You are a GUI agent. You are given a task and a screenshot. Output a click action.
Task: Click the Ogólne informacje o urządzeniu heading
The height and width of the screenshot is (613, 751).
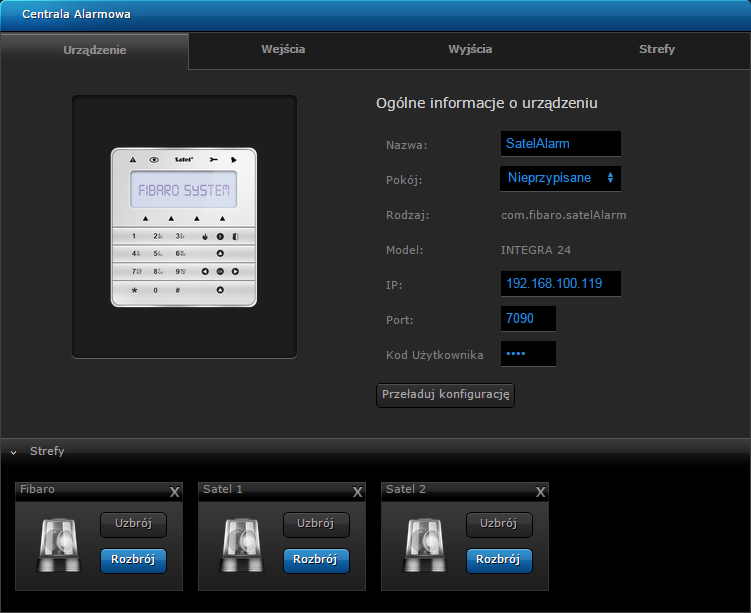tap(487, 103)
